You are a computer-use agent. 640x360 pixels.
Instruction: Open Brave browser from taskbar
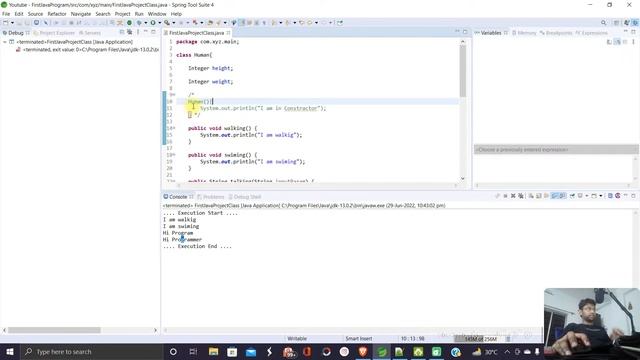(x=363, y=351)
